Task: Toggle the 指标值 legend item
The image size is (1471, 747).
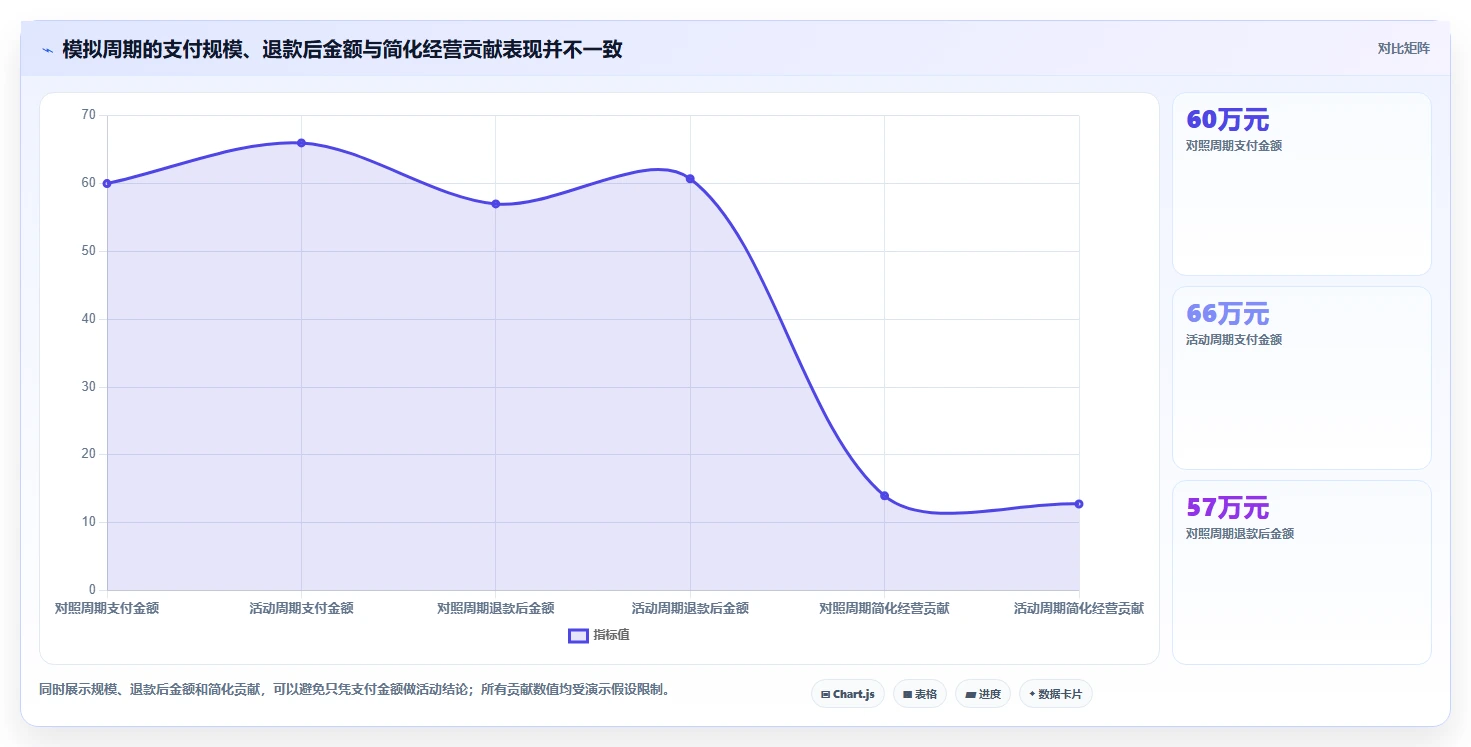Action: tap(599, 635)
